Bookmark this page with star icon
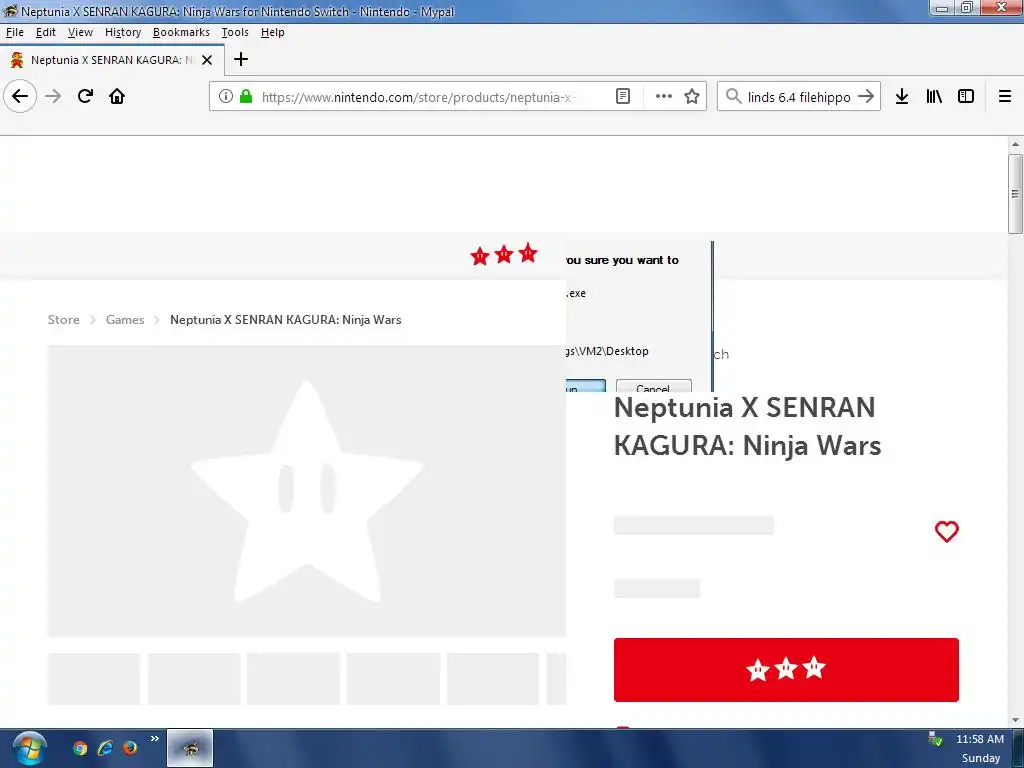The width and height of the screenshot is (1024, 768). point(692,97)
